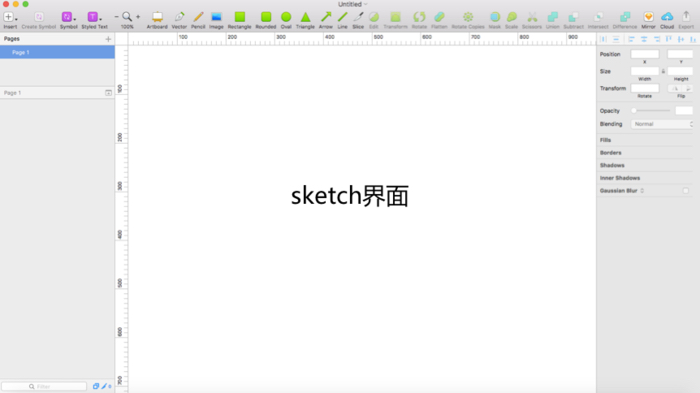Toggle the size proportion lock

pos(663,71)
